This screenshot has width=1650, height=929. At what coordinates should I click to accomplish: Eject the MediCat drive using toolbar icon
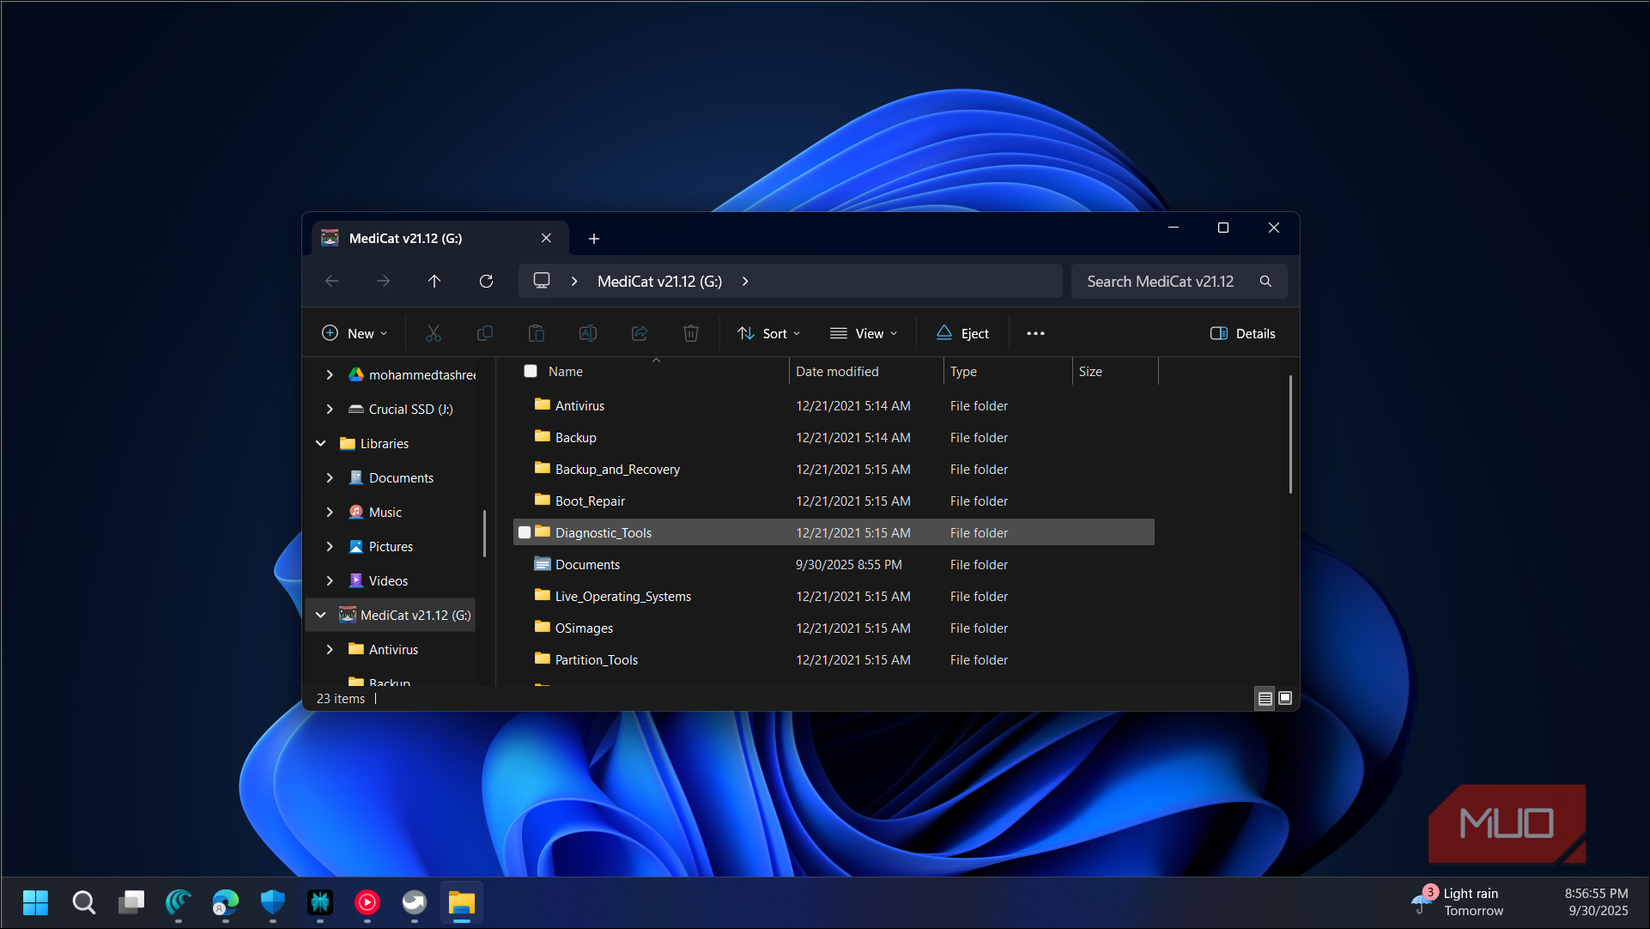pos(961,333)
